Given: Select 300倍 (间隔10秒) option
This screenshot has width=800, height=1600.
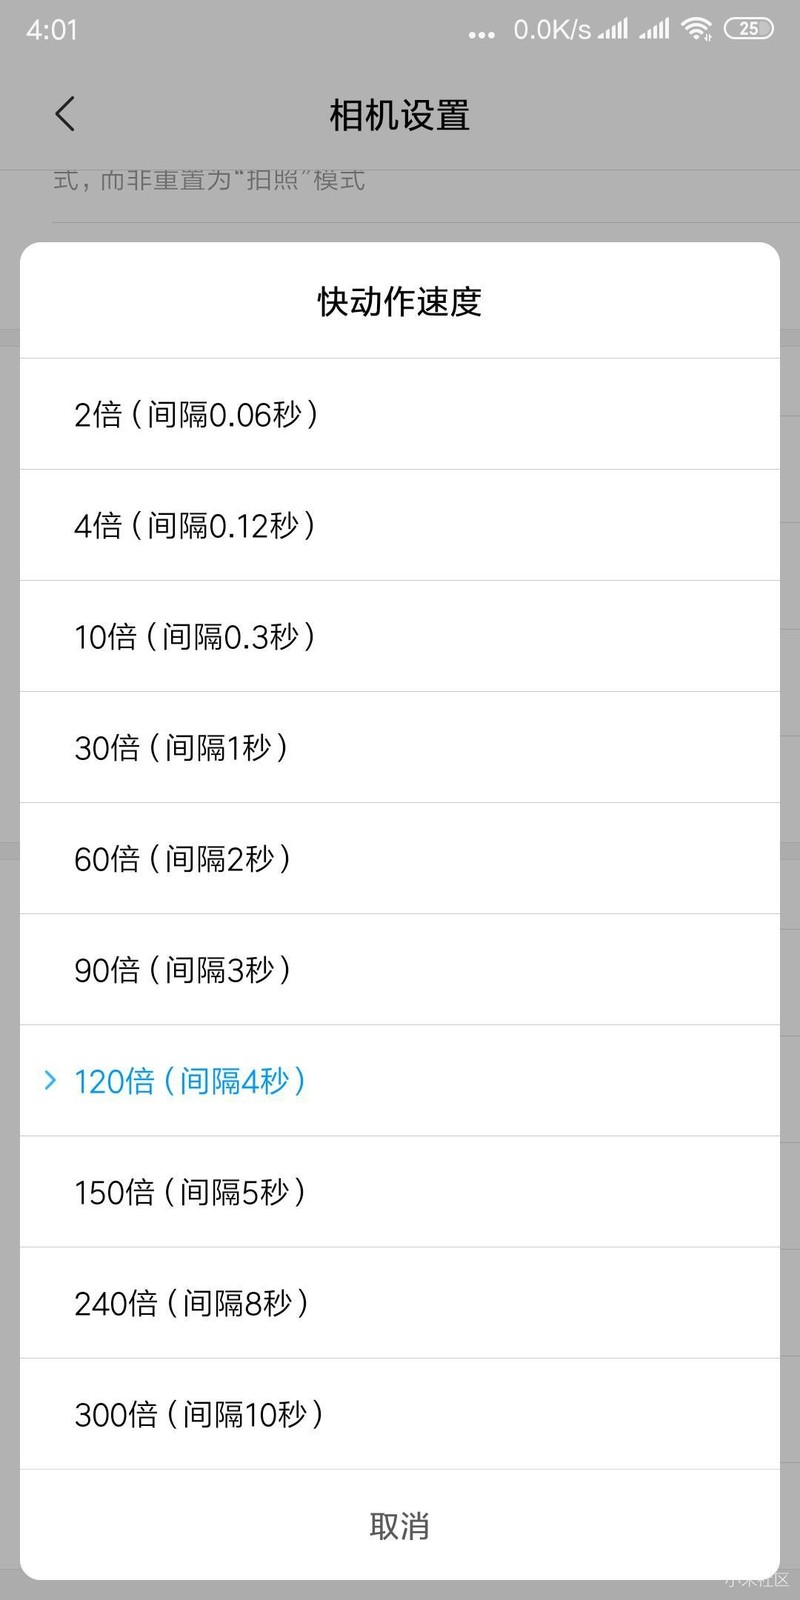Looking at the screenshot, I should 400,1413.
